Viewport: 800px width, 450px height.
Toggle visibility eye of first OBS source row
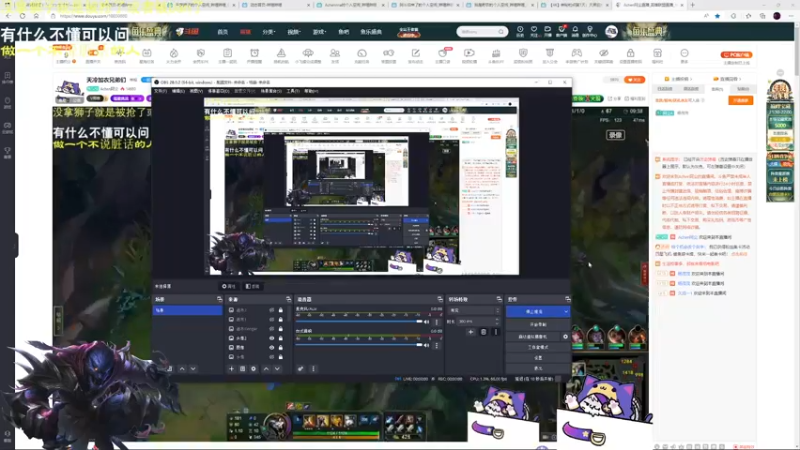[x=271, y=310]
